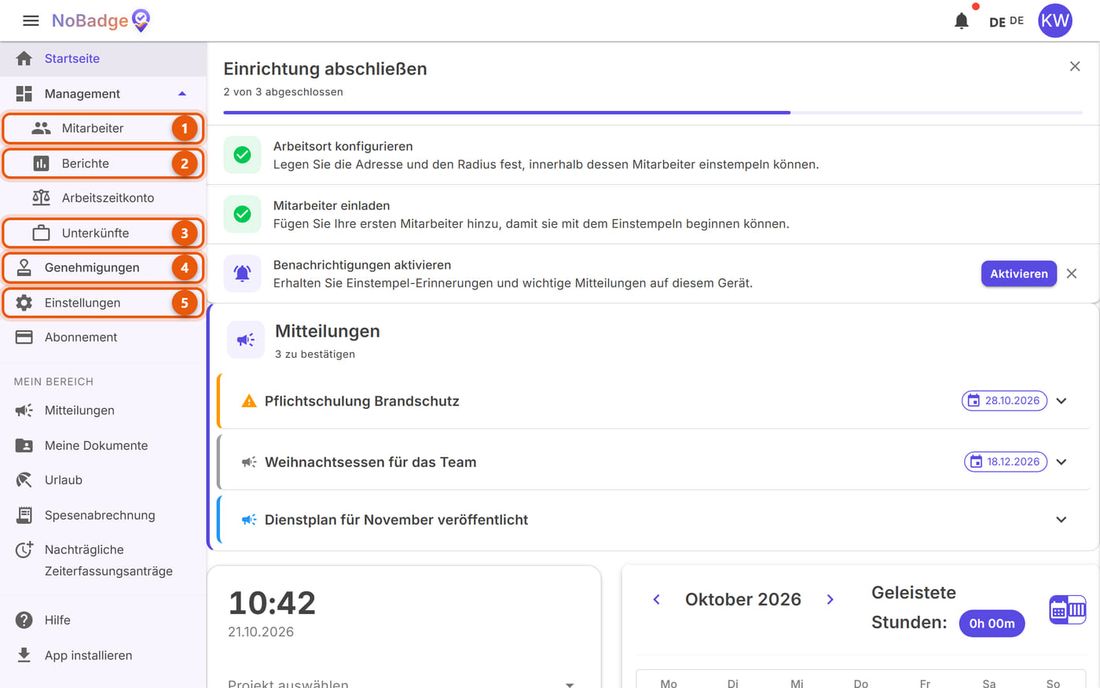Click the Abonnement credit card icon
Screen dimensions: 1100x688
coord(24,337)
